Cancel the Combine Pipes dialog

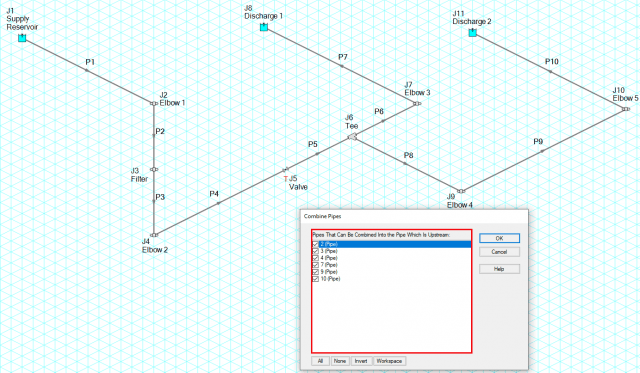[499, 252]
